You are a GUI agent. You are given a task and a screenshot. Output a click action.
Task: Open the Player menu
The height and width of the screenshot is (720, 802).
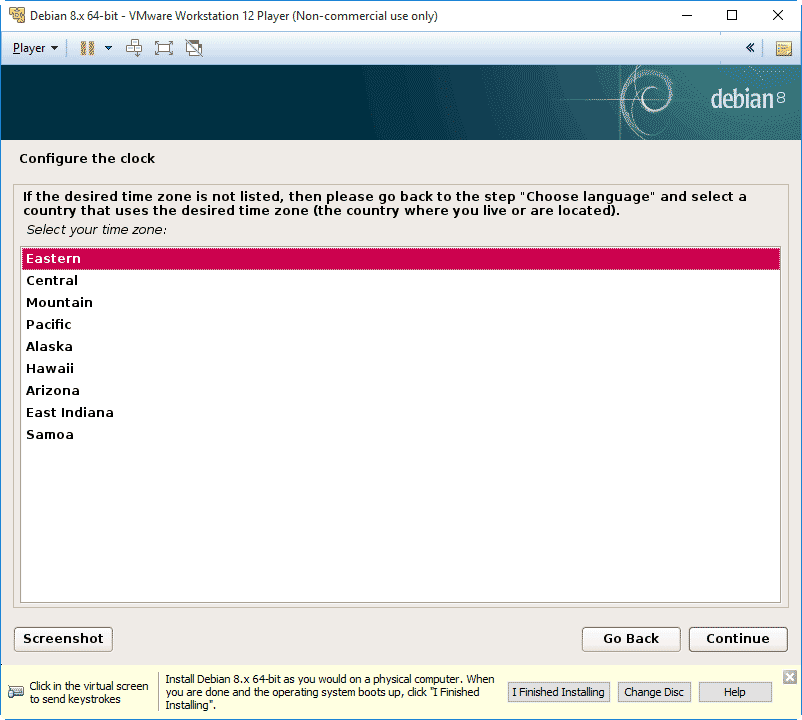35,48
